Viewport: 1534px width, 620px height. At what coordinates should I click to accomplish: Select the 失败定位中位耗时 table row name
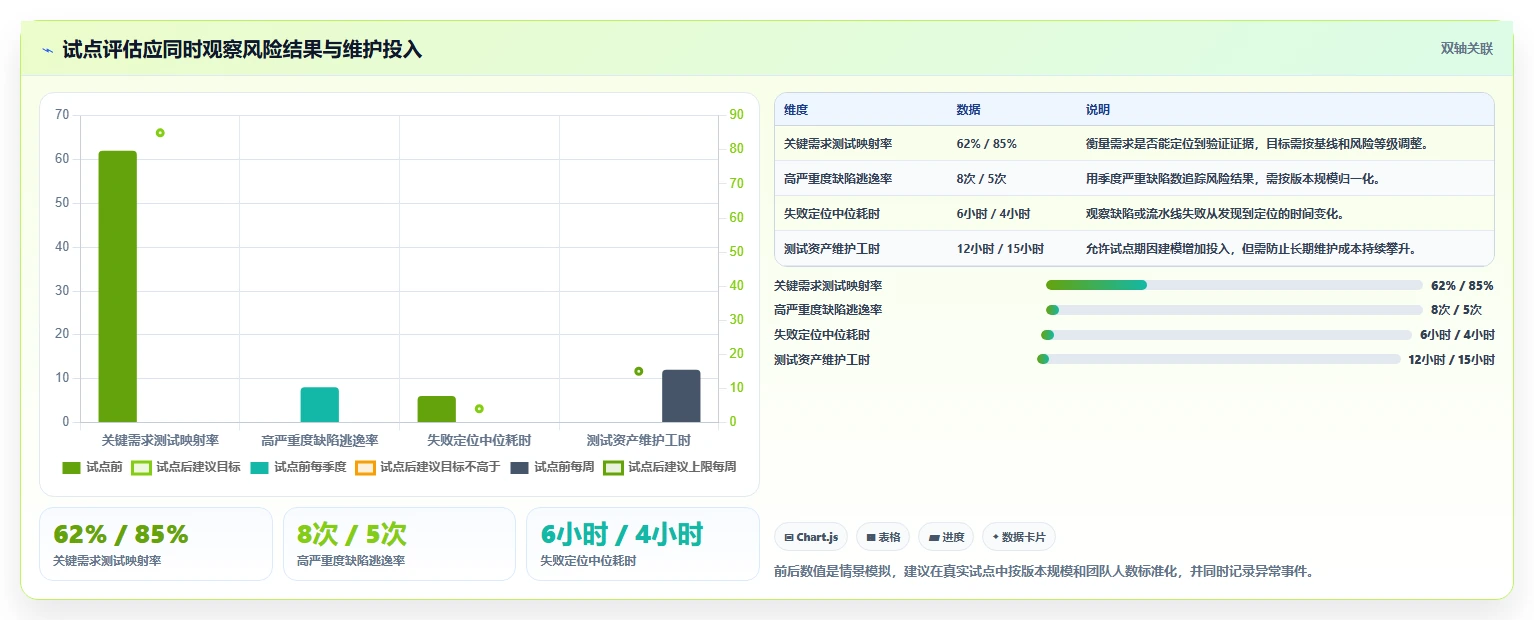point(832,214)
